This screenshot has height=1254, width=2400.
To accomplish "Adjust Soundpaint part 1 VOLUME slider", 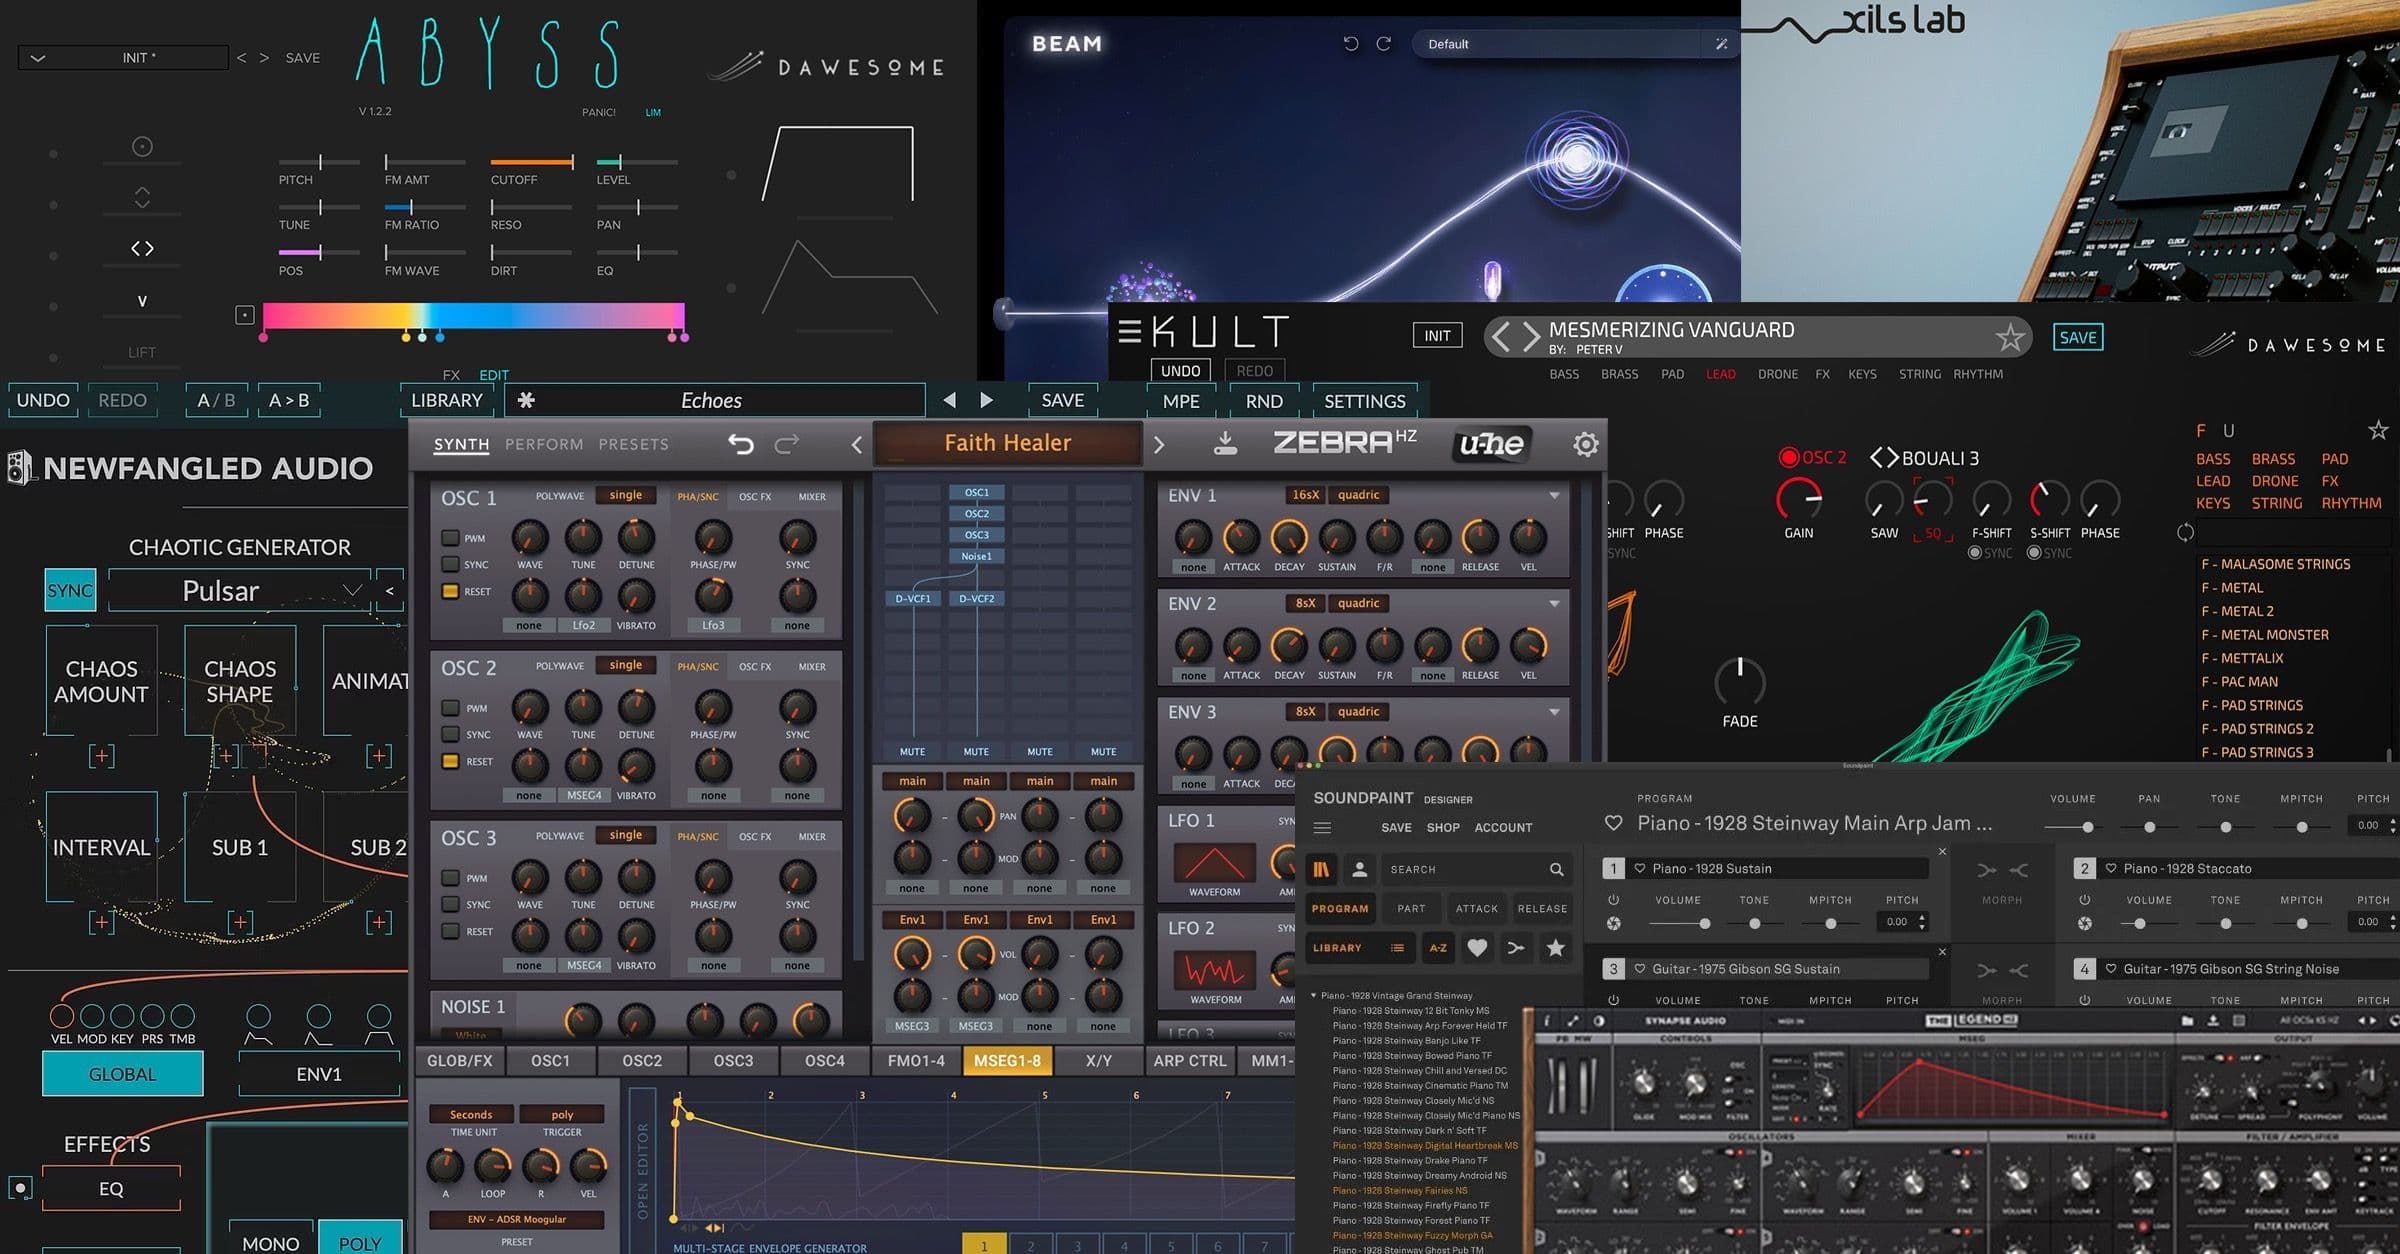I will (1704, 923).
